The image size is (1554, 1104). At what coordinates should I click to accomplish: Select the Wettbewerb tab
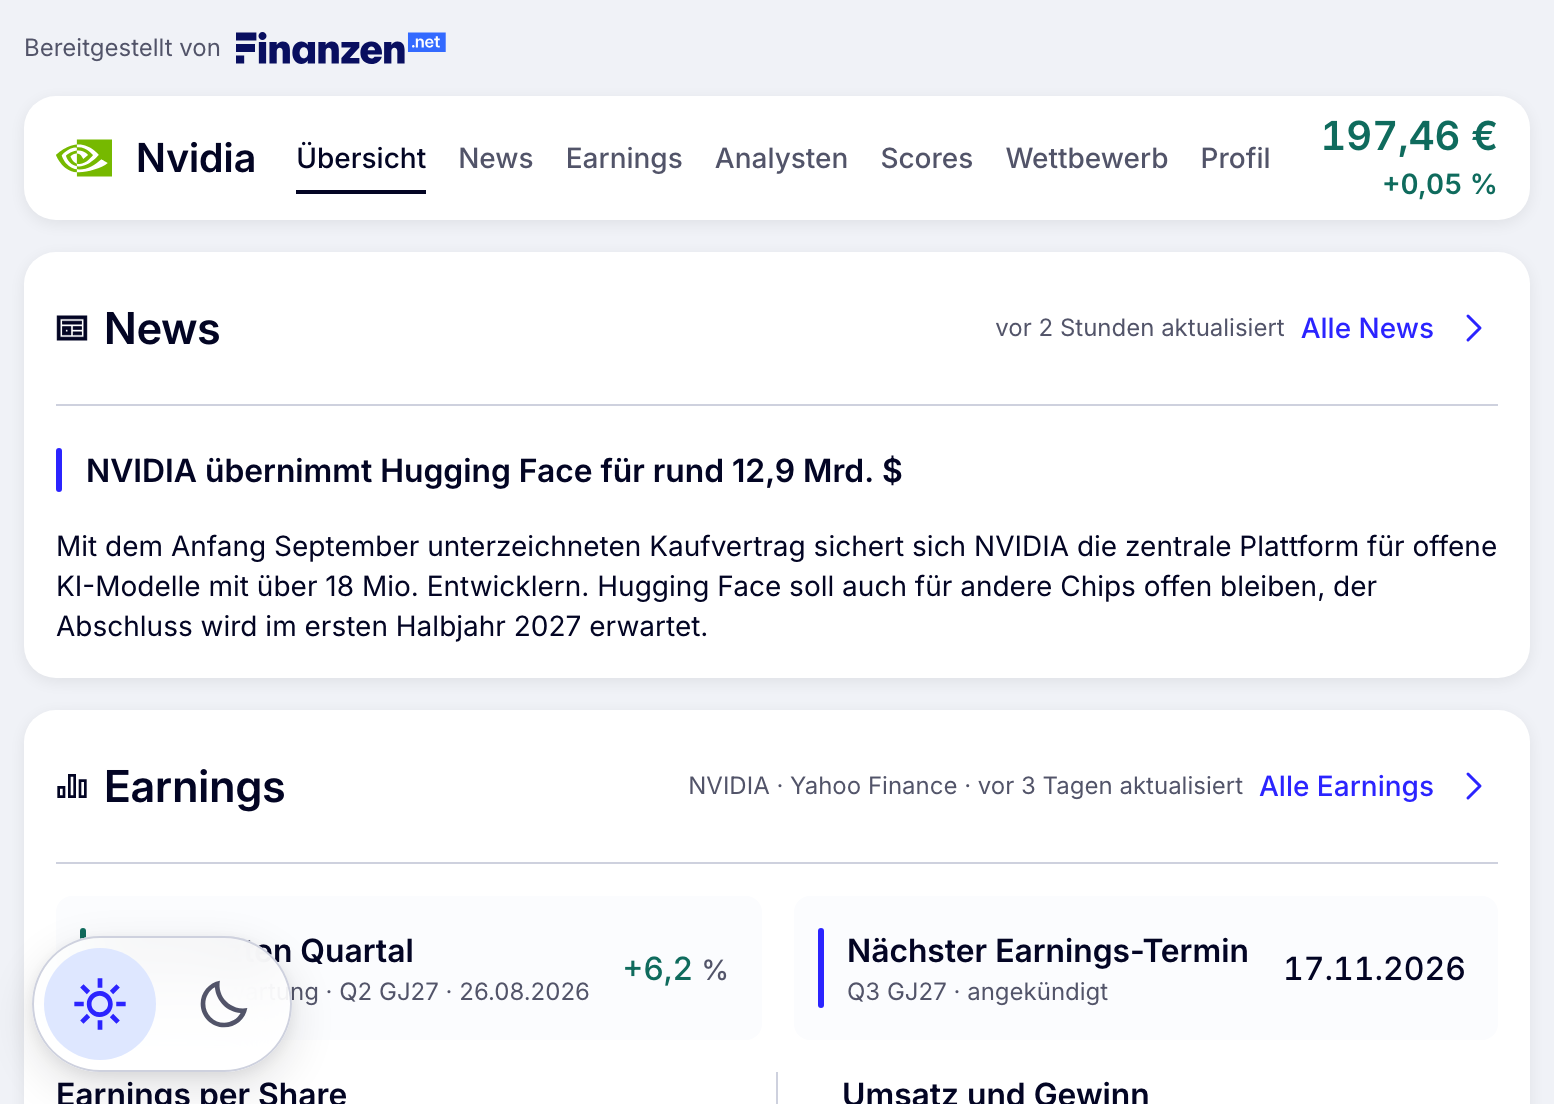point(1087,158)
